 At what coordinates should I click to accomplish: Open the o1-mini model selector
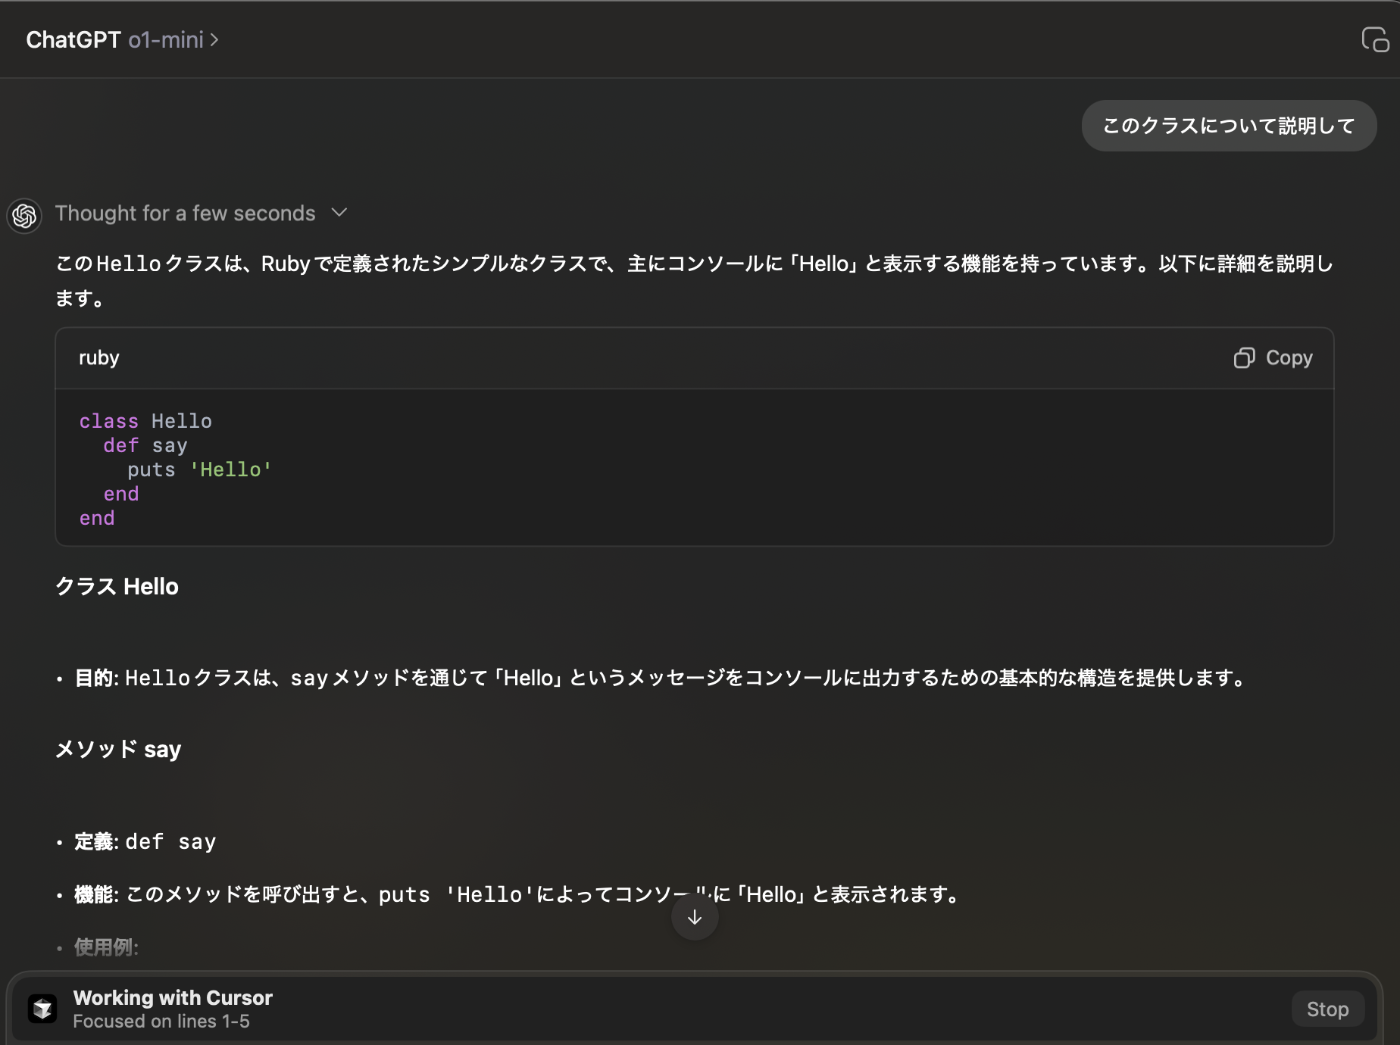173,40
